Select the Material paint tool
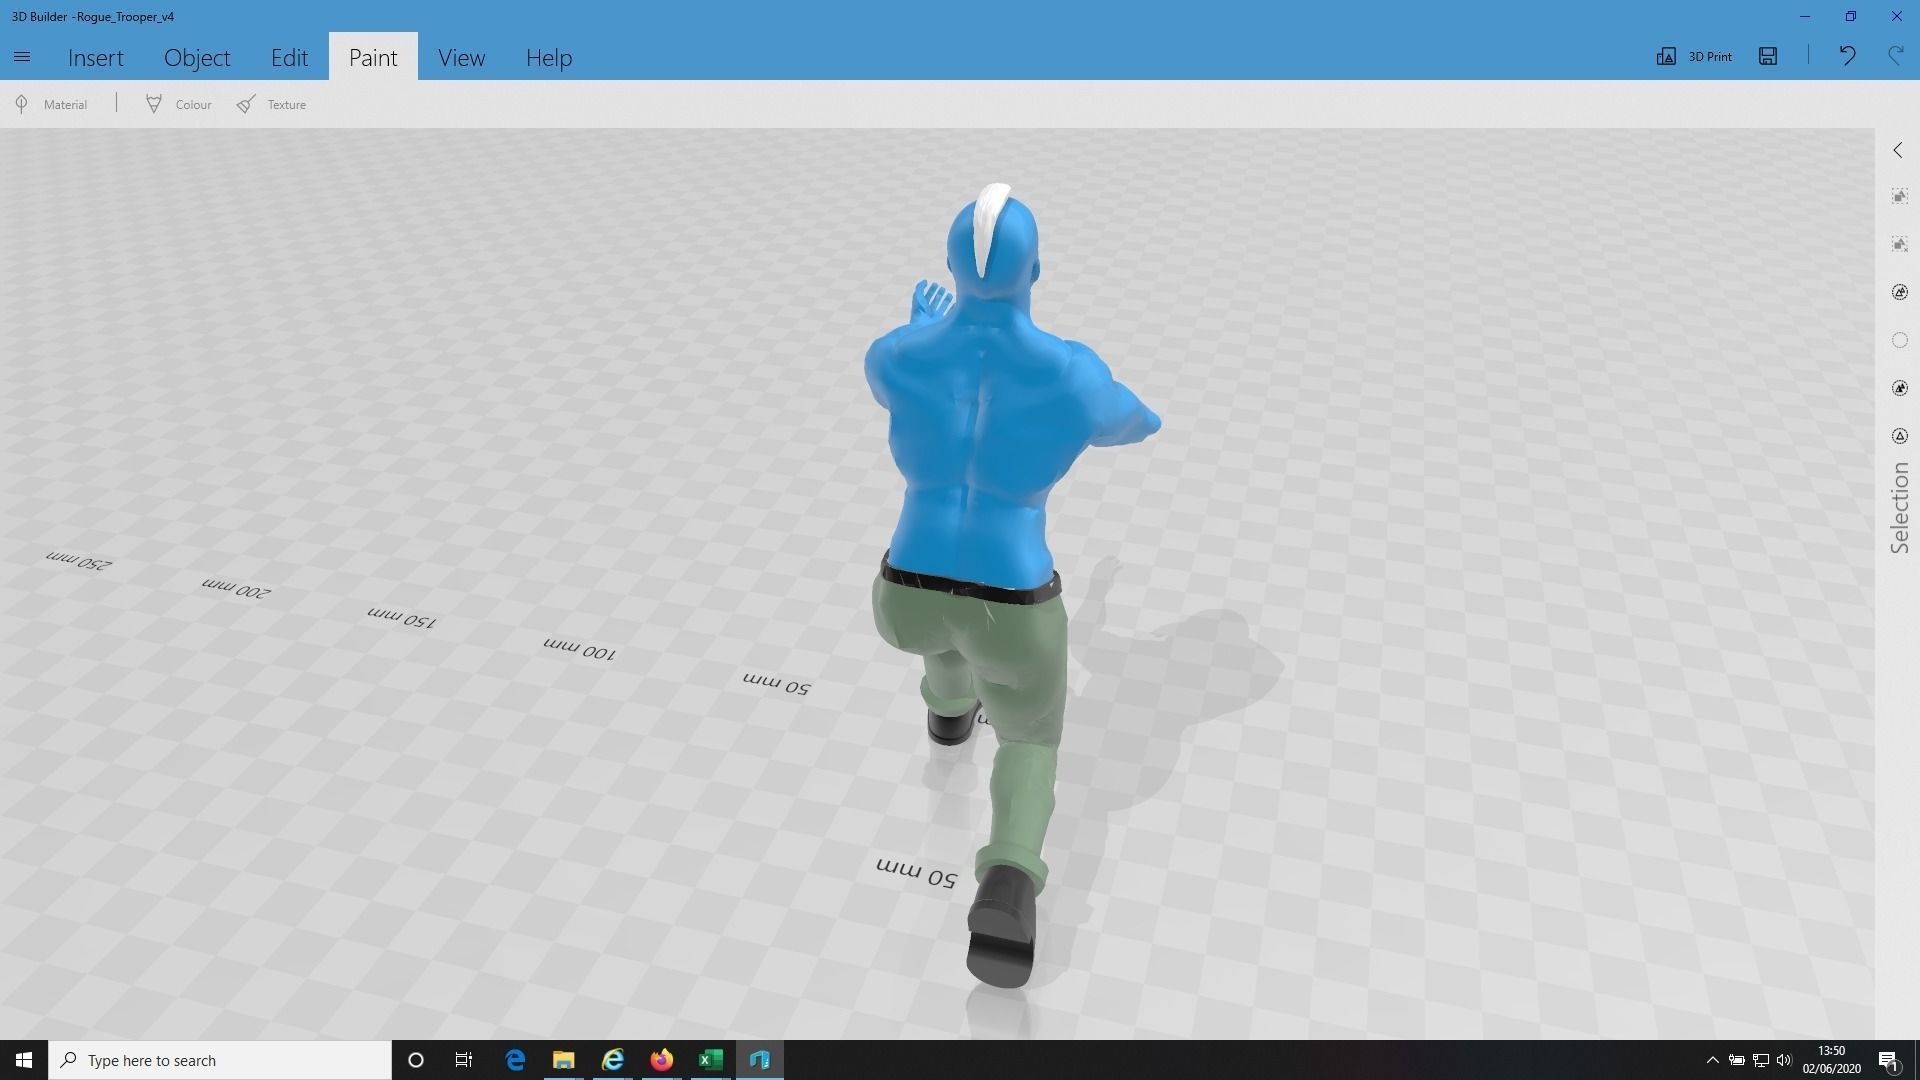This screenshot has height=1080, width=1920. coord(52,104)
